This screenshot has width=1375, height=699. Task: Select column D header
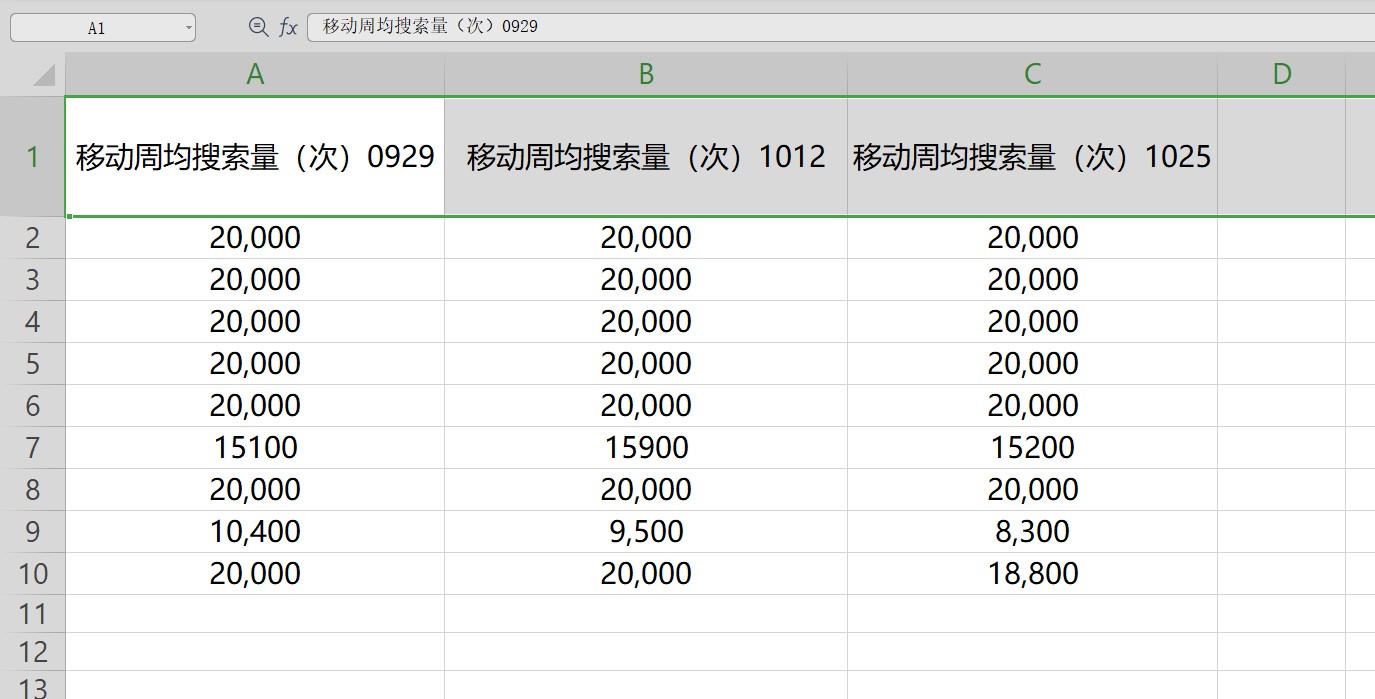(x=1281, y=74)
